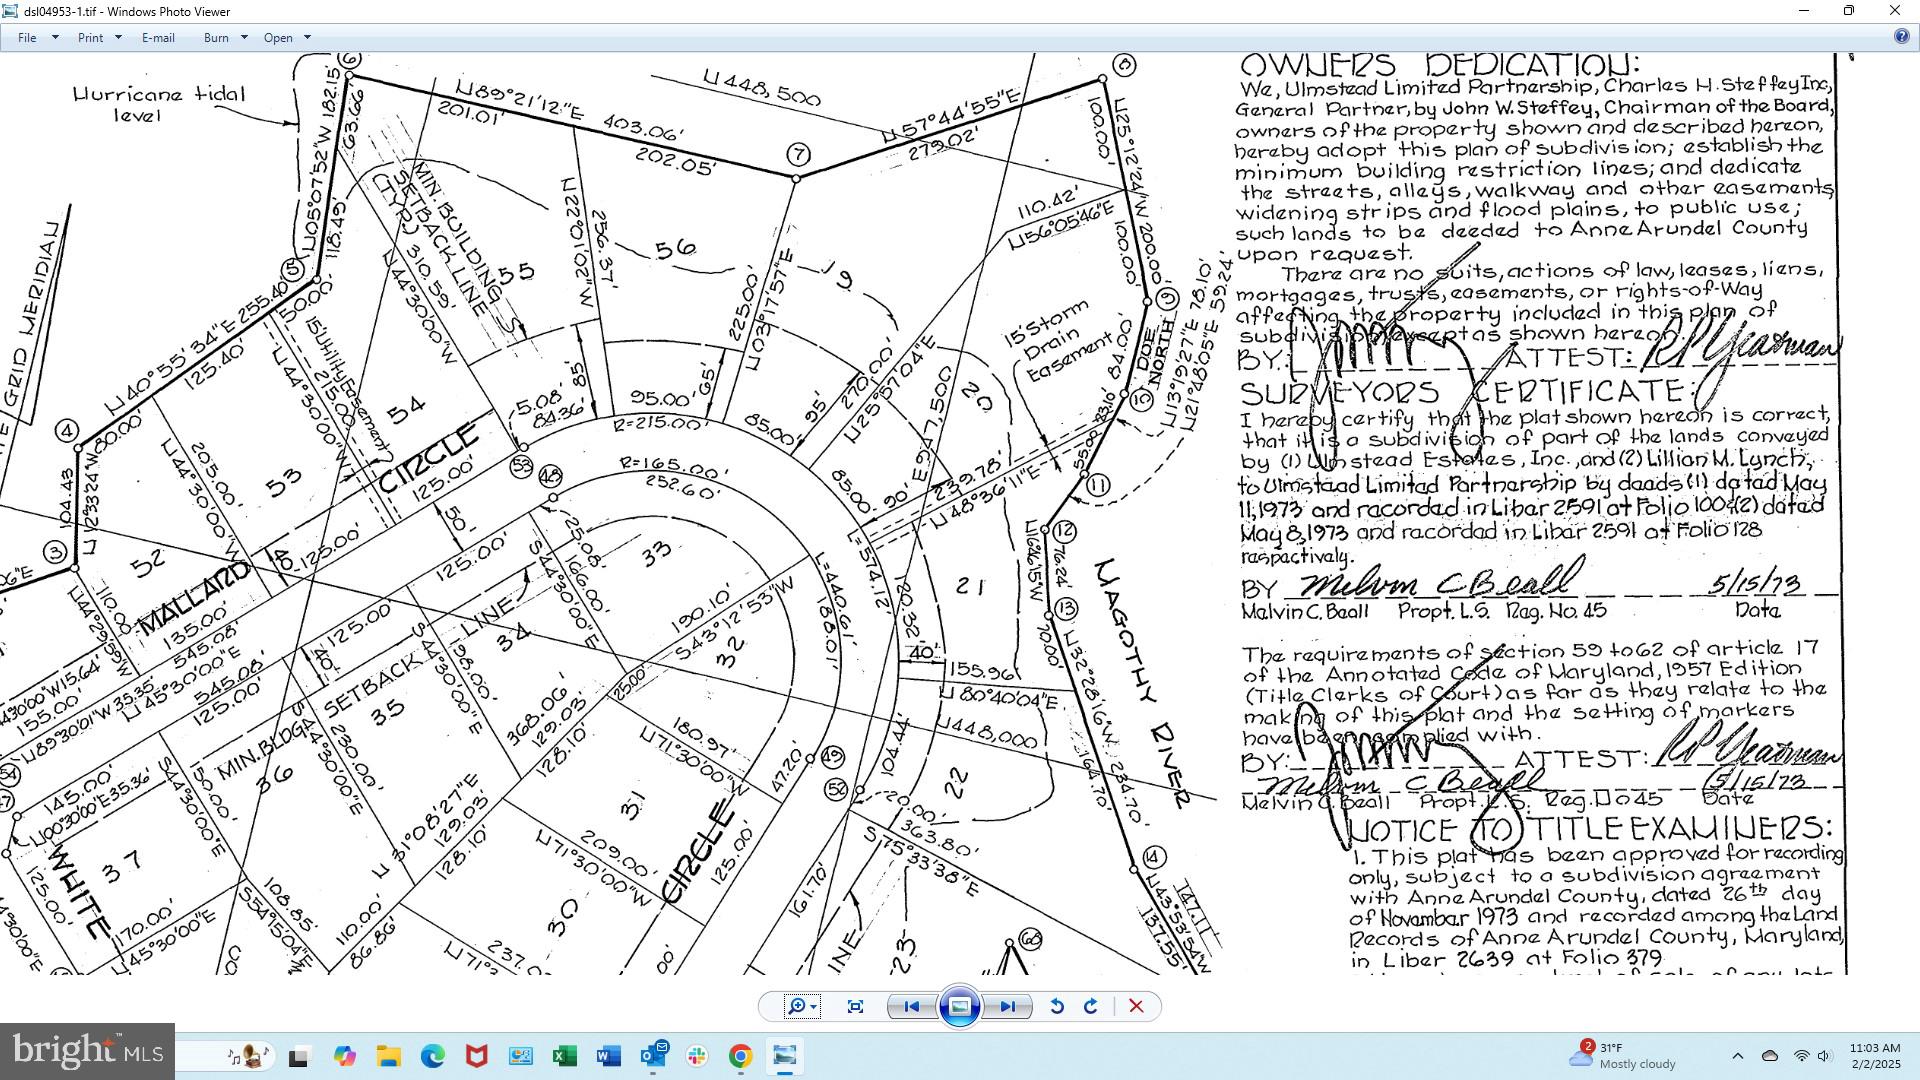Rotate image counterclockwise
The width and height of the screenshot is (1920, 1080).
tap(1056, 1006)
